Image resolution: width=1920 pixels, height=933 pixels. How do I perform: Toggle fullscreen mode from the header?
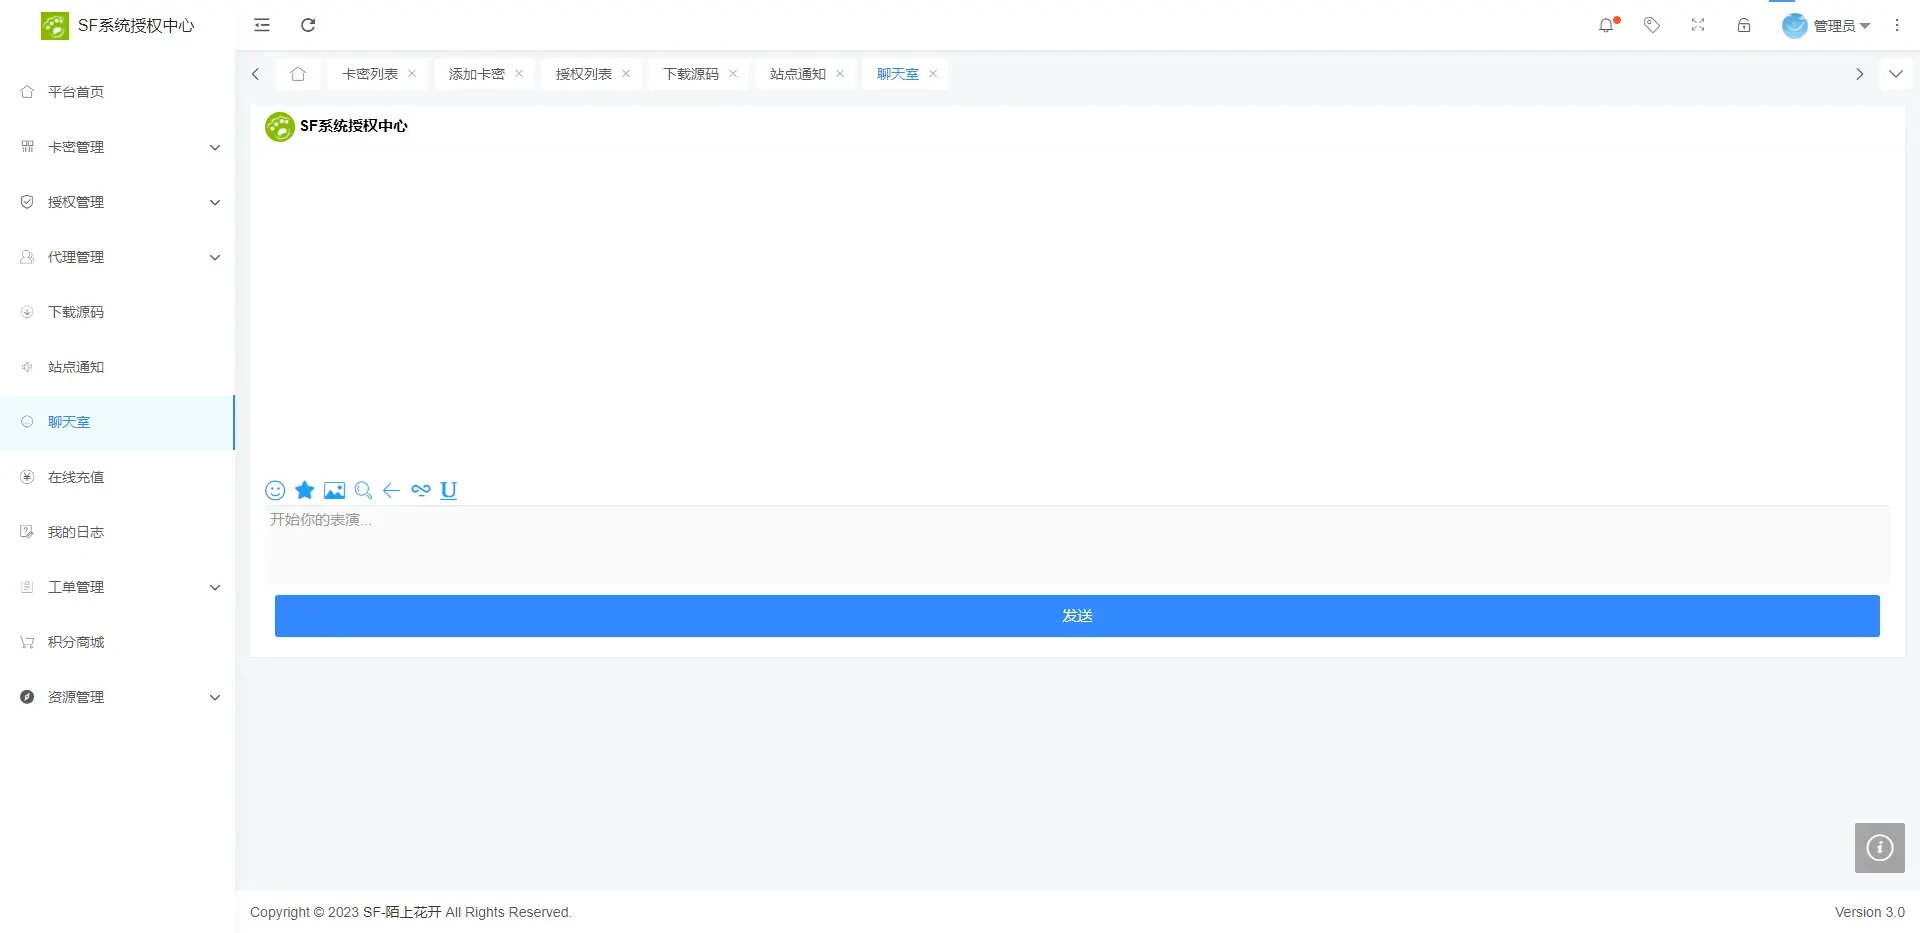1698,25
